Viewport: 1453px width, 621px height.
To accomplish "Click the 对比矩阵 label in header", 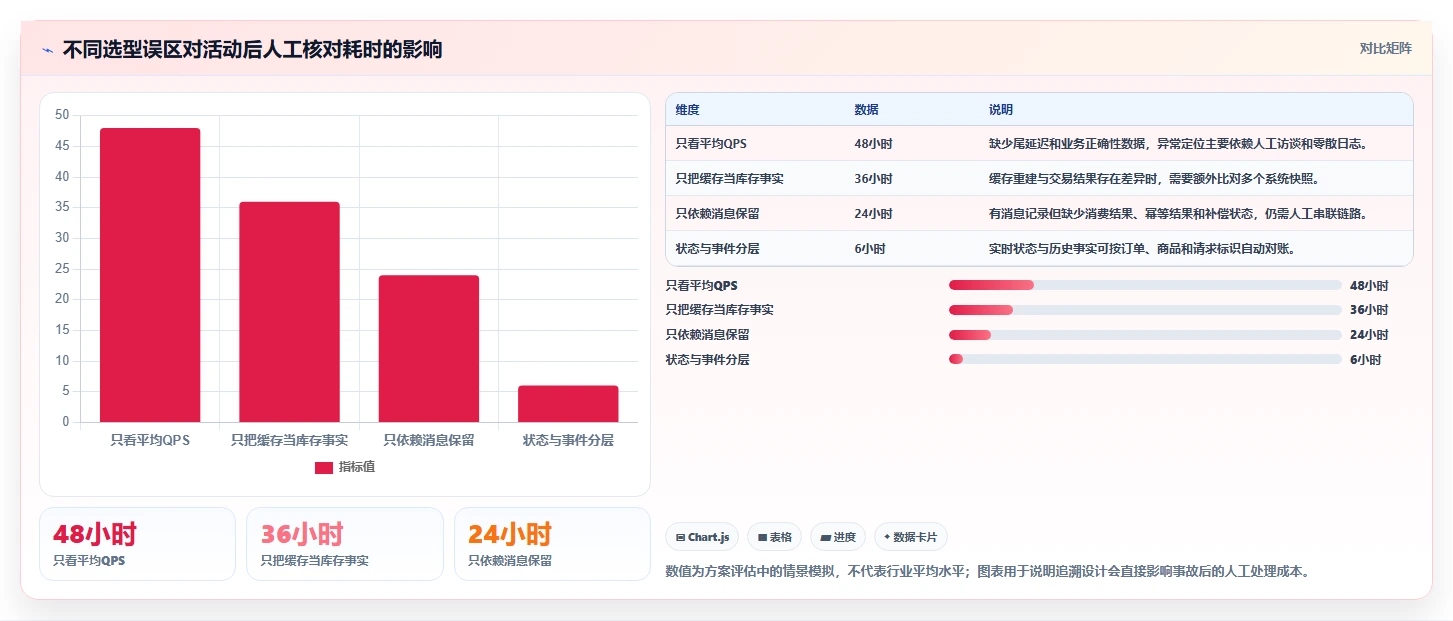I will click(x=1385, y=49).
